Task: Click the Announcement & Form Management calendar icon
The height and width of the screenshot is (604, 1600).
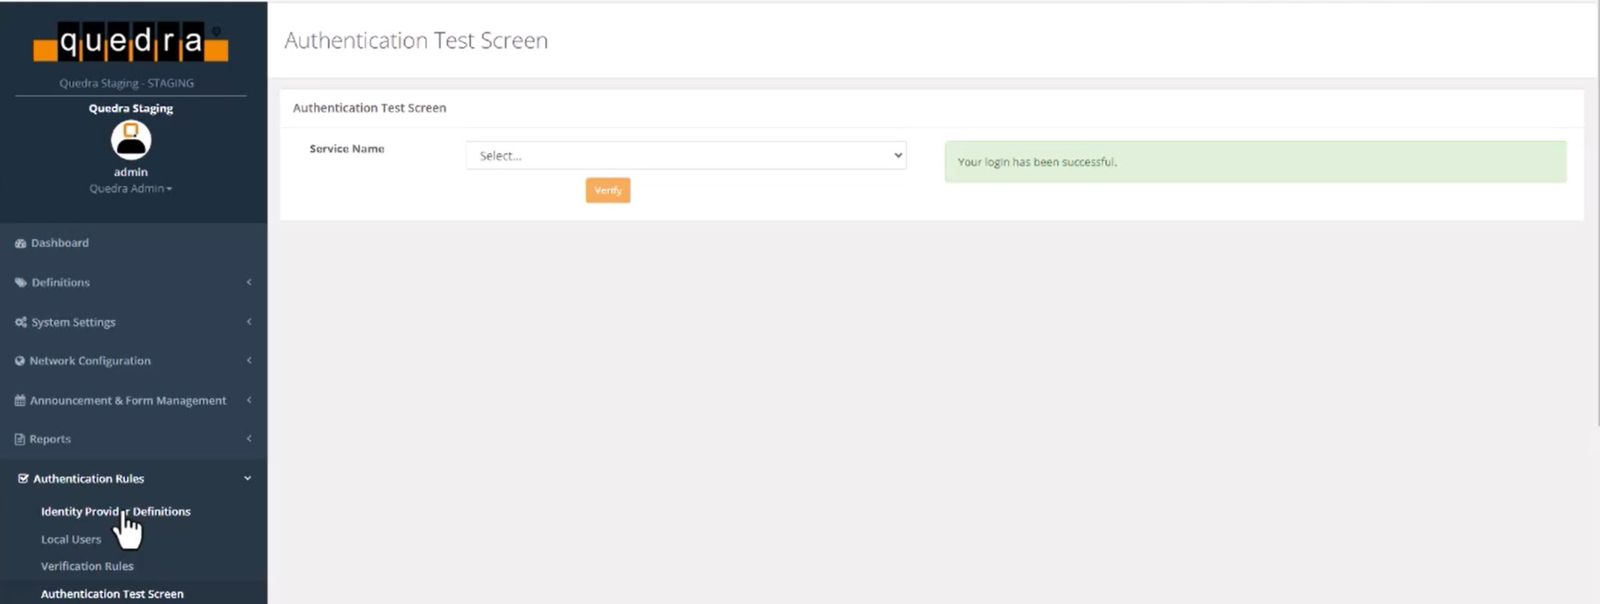Action: tap(20, 401)
